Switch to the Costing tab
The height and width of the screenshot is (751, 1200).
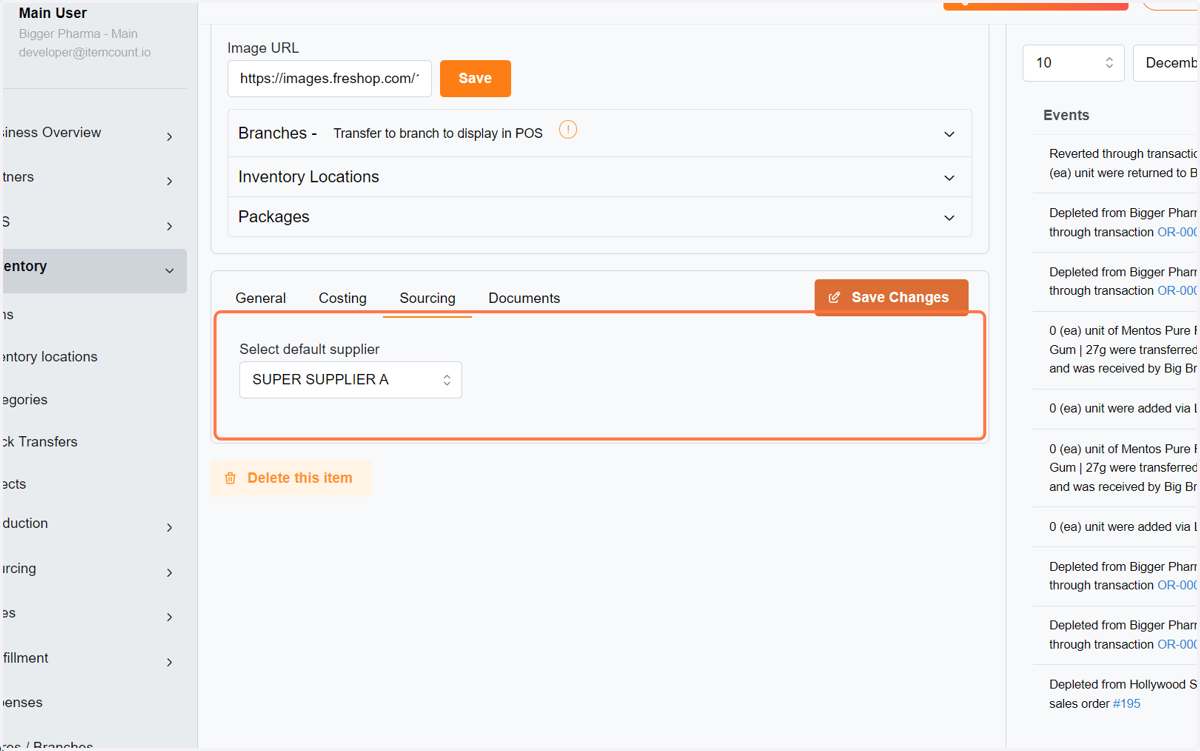click(343, 298)
